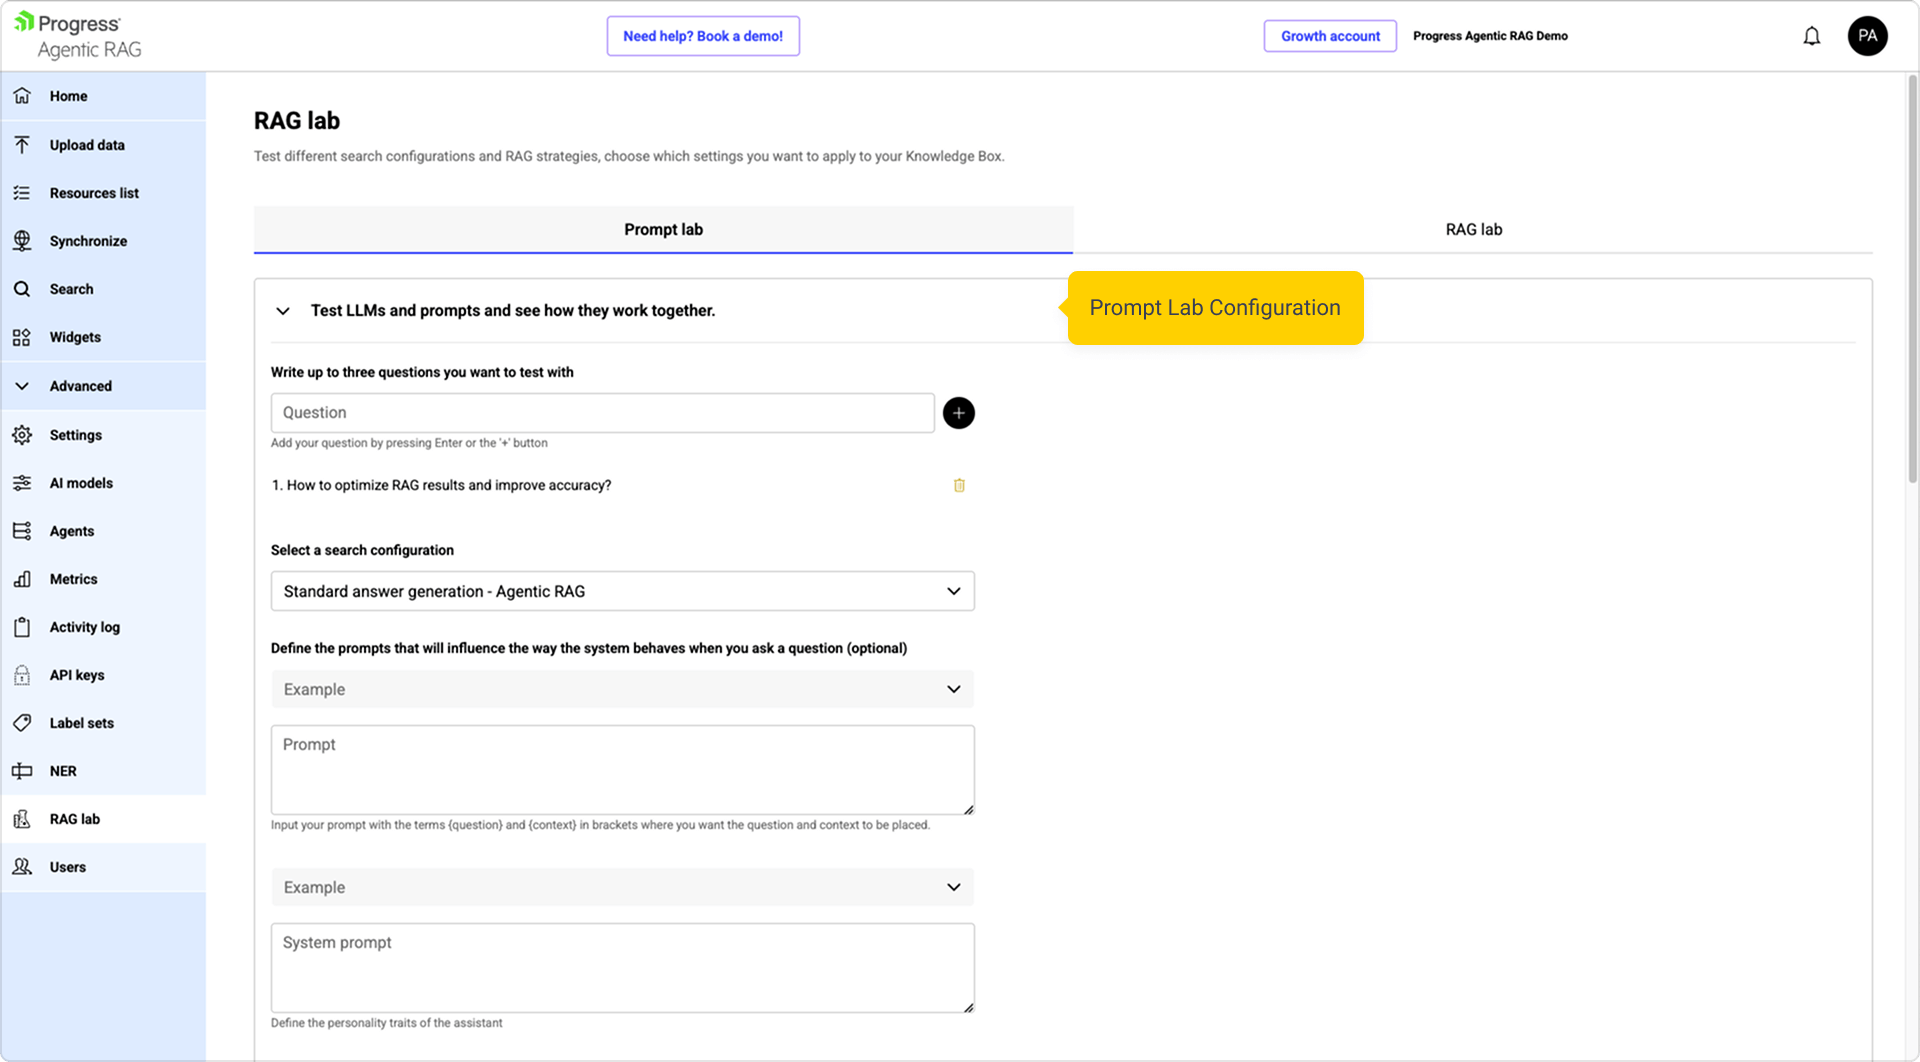This screenshot has width=1920, height=1062.
Task: Delete the first test question via trash icon
Action: [x=958, y=486]
